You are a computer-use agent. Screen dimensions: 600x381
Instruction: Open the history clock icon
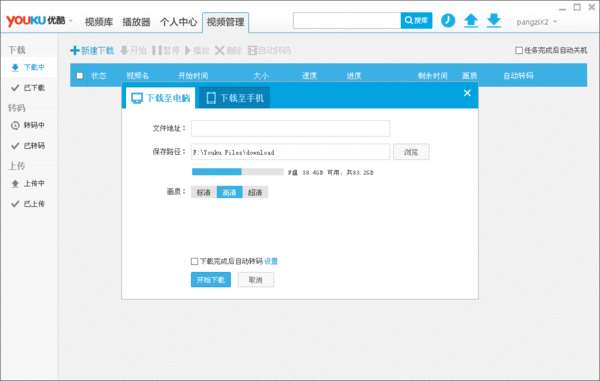pyautogui.click(x=448, y=21)
